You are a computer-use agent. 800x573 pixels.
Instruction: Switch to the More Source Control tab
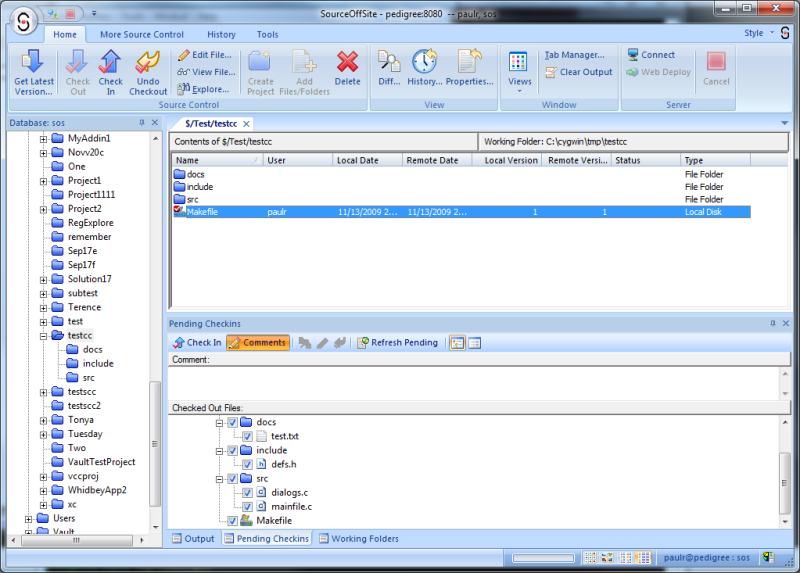click(x=141, y=34)
